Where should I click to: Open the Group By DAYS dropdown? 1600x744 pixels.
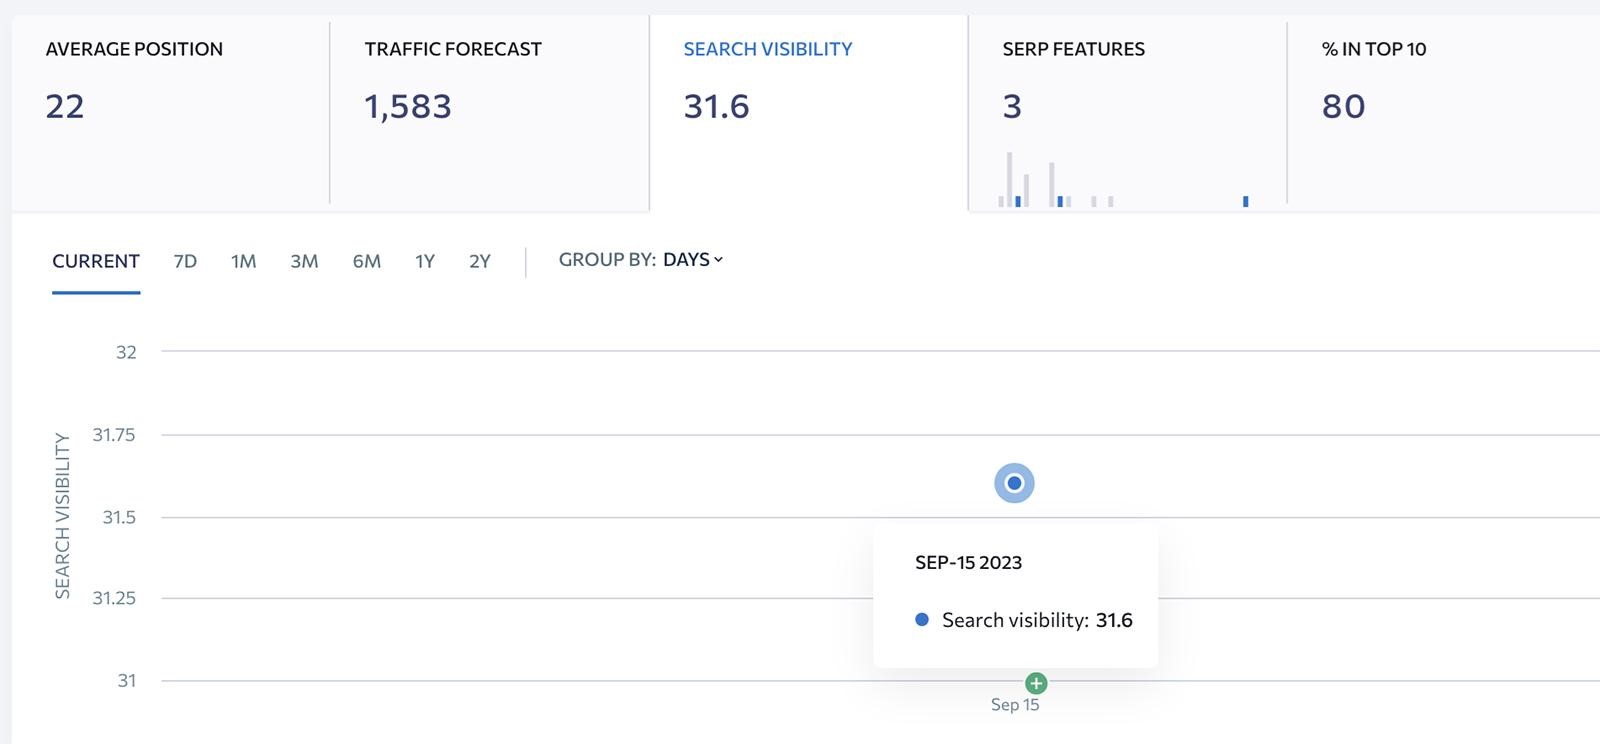point(692,260)
